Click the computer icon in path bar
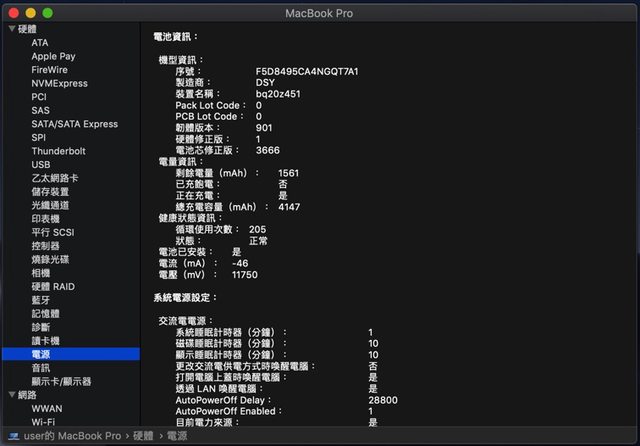 pyautogui.click(x=13, y=436)
